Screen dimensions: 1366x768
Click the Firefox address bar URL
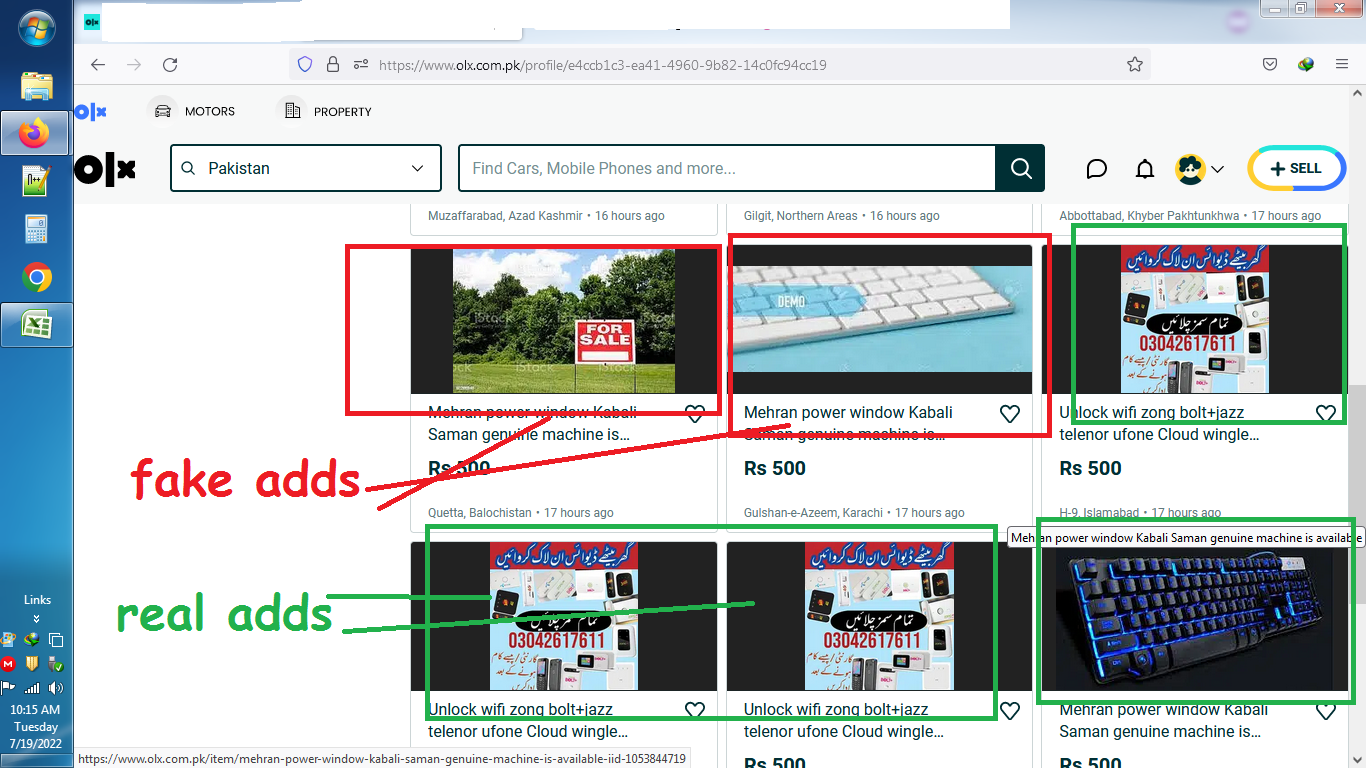(602, 65)
